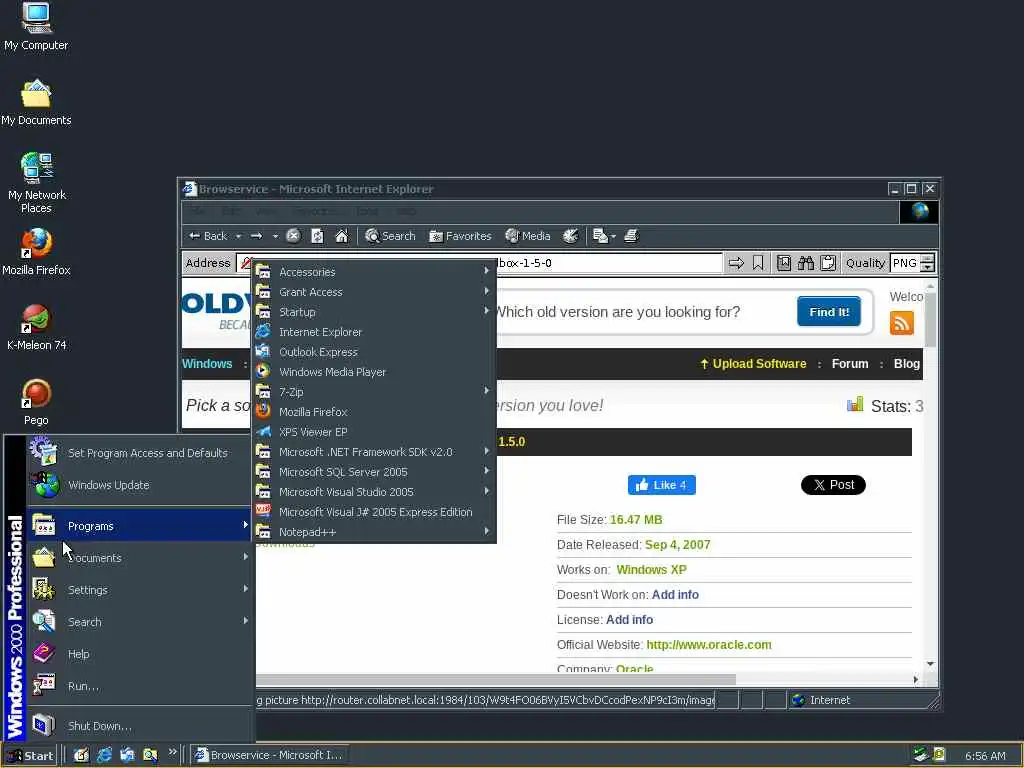
Task: Click the Stop button in IE toolbar
Action: point(293,236)
